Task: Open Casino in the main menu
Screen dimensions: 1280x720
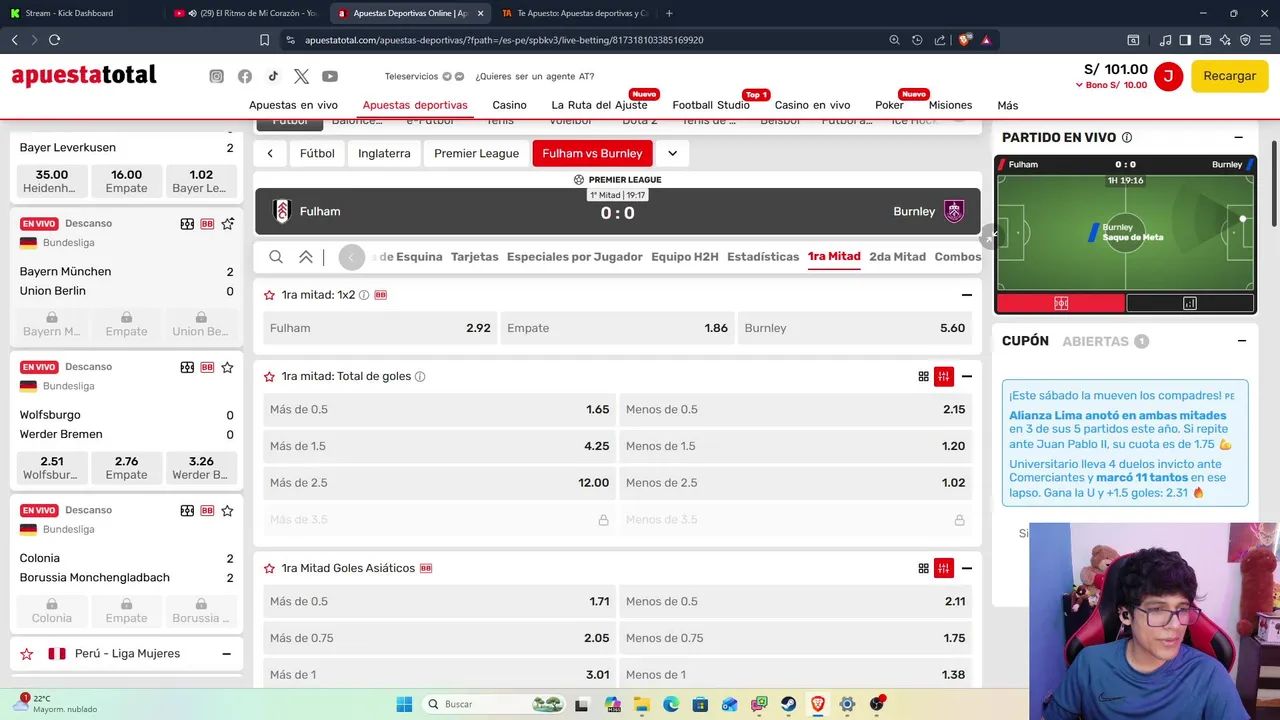Action: (x=510, y=105)
